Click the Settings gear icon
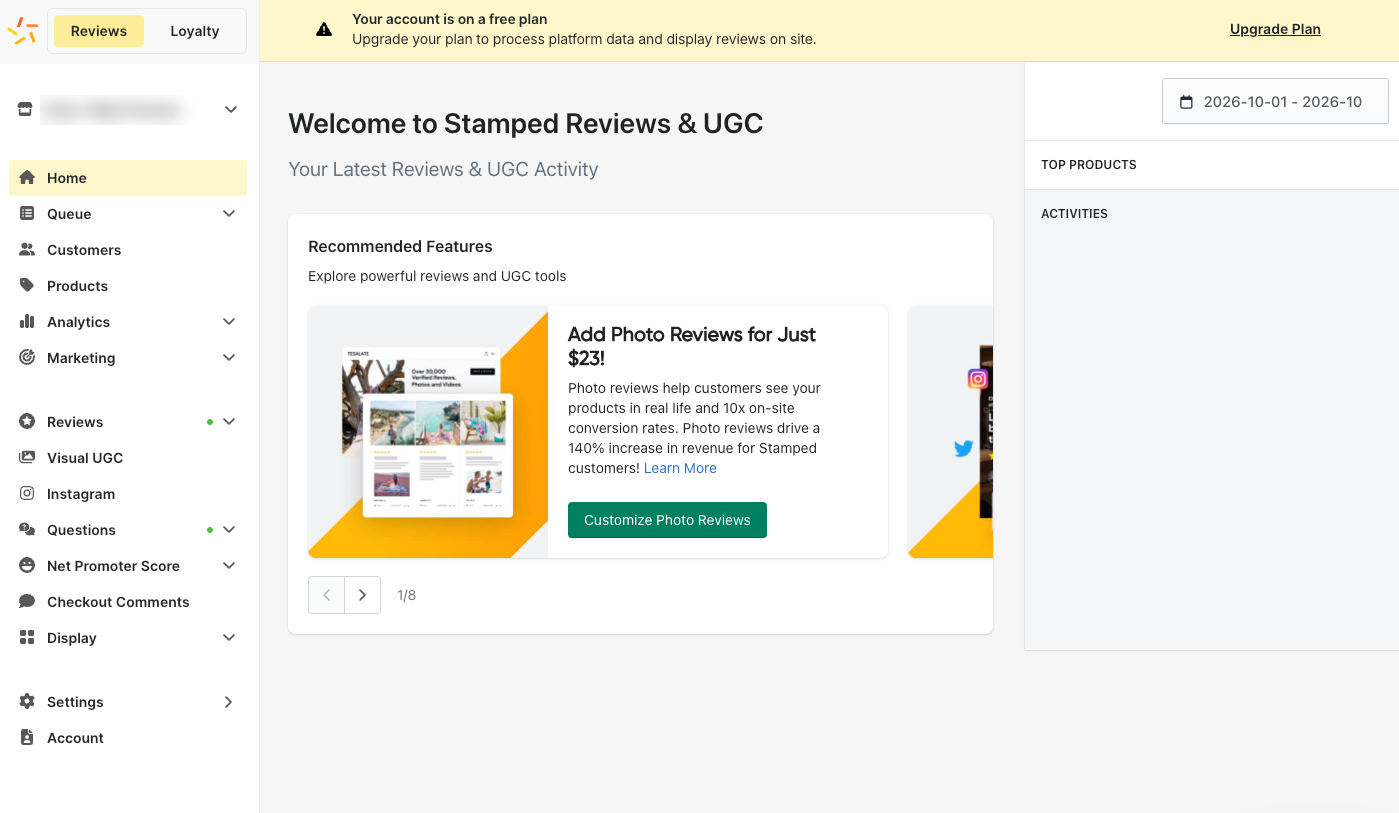 pos(27,702)
